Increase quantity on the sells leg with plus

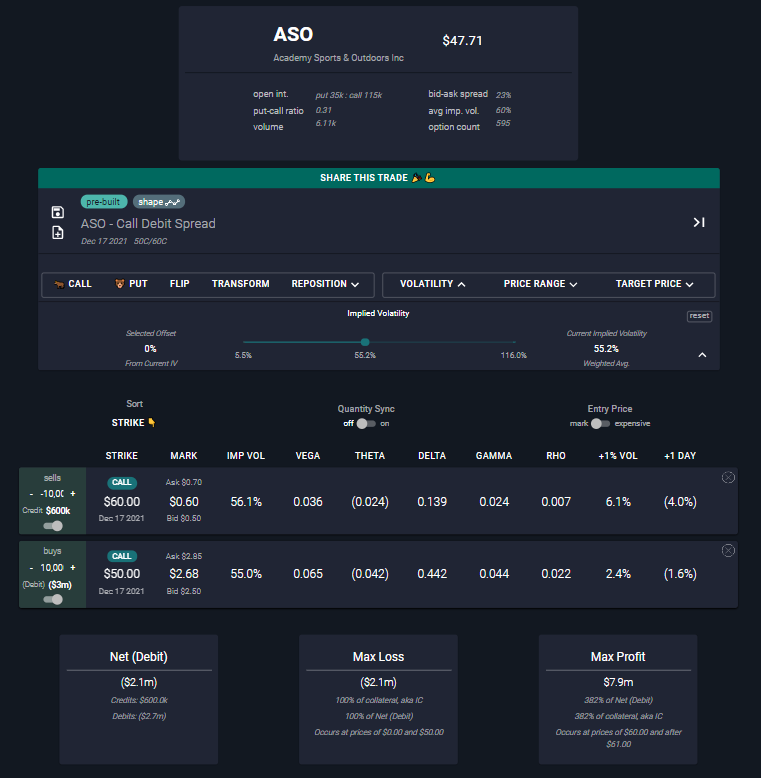[73, 494]
